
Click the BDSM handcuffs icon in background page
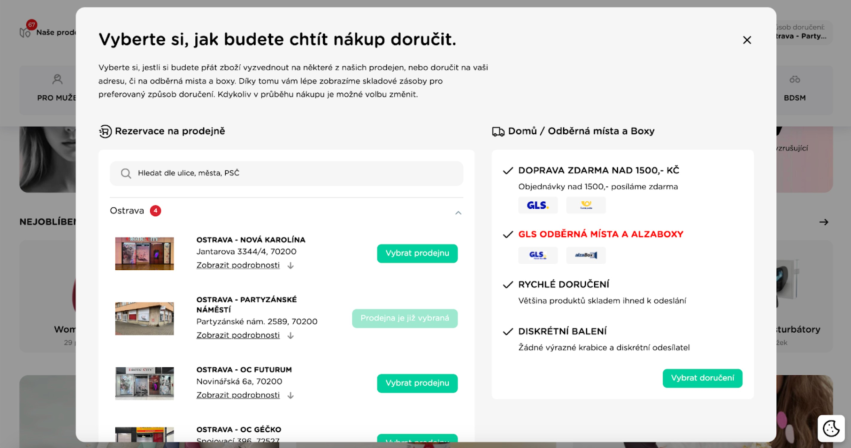(795, 80)
